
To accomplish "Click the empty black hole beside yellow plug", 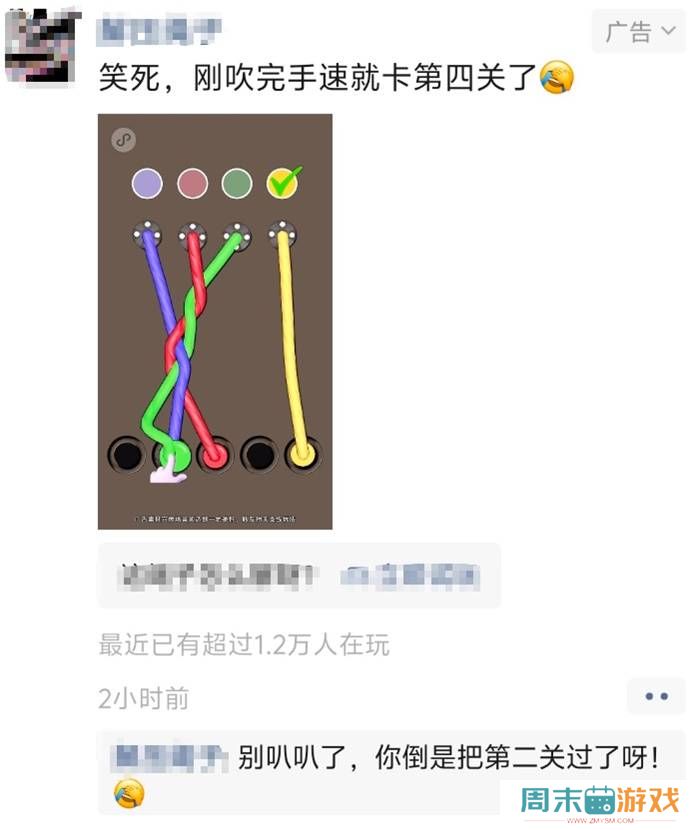I will 258,455.
